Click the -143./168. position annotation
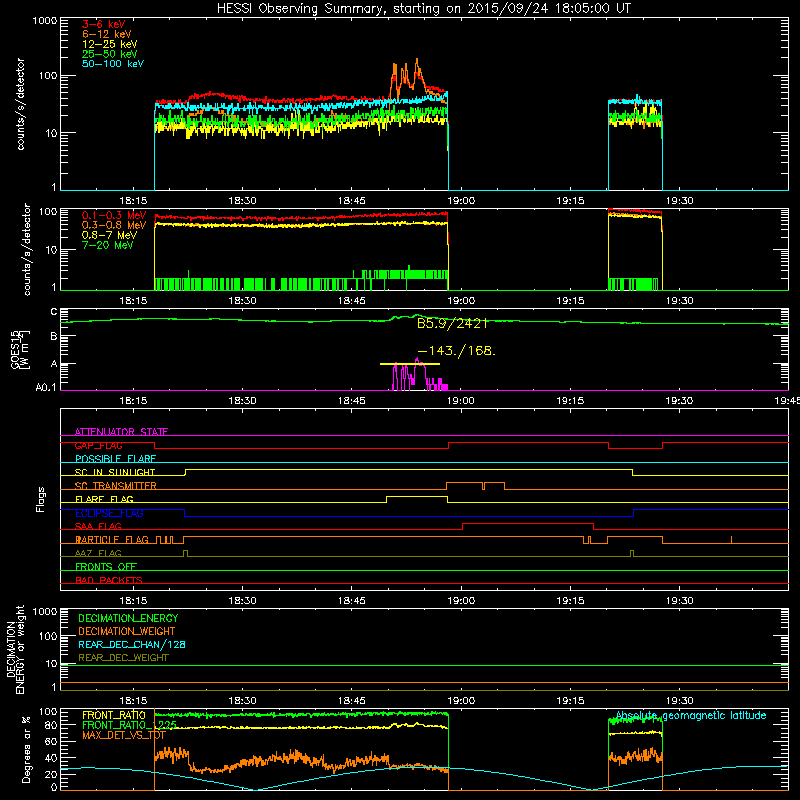800x800 pixels. [456, 351]
